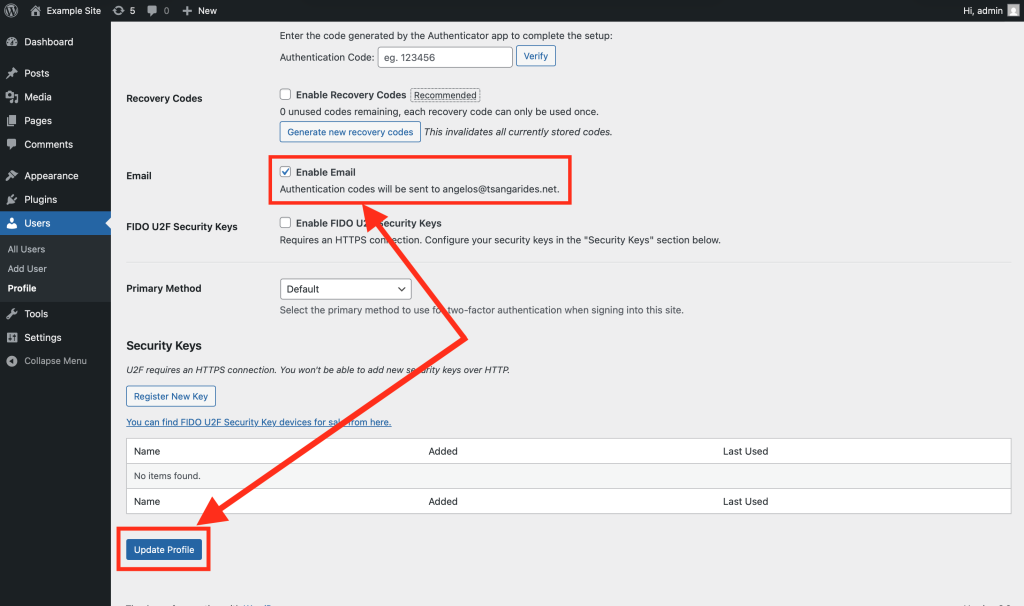Go to Media library in sidebar

38,97
